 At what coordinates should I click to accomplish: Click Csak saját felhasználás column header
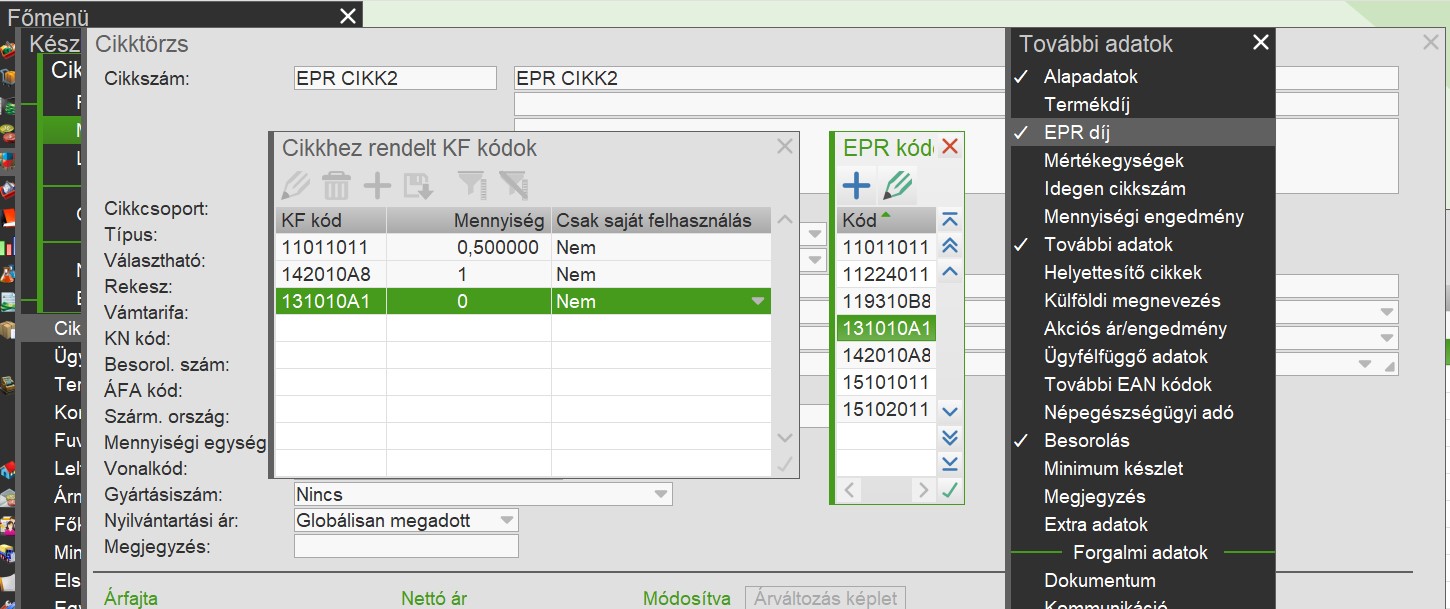click(661, 220)
